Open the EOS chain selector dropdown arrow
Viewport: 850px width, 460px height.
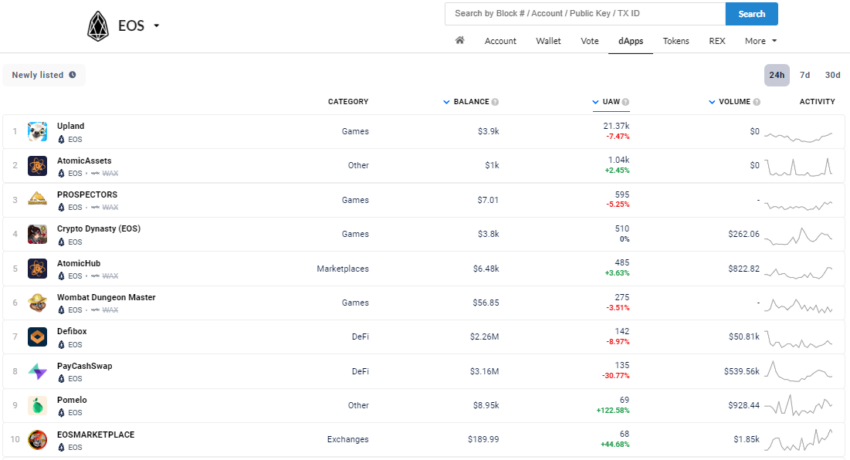pyautogui.click(x=156, y=25)
